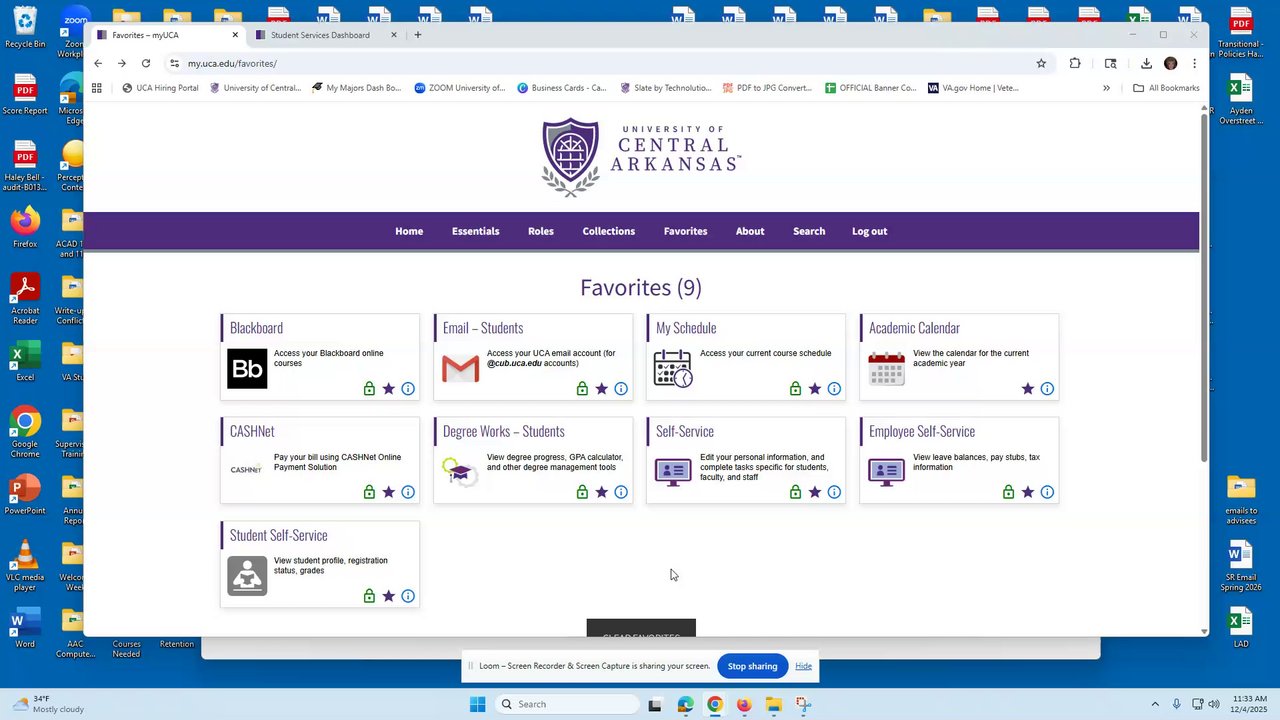Expand hidden bookmarks with the chevron

pos(1106,88)
